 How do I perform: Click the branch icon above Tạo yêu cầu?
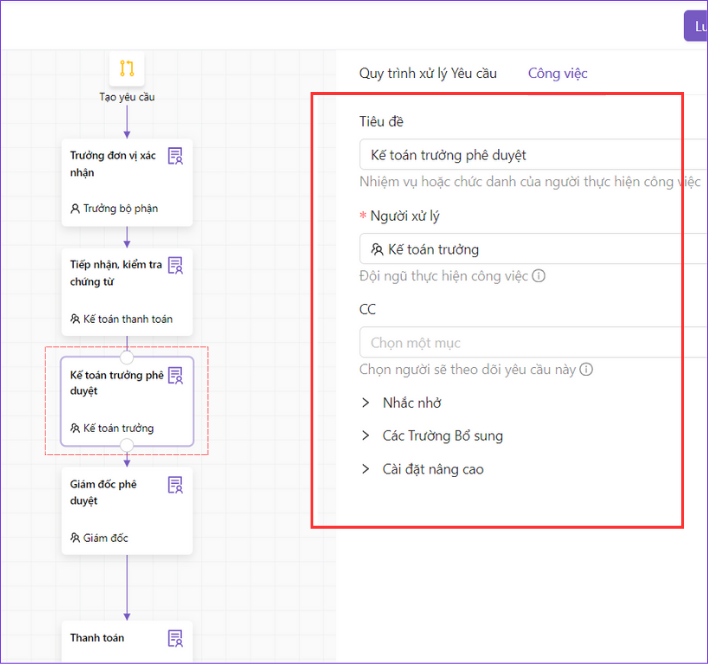click(127, 69)
